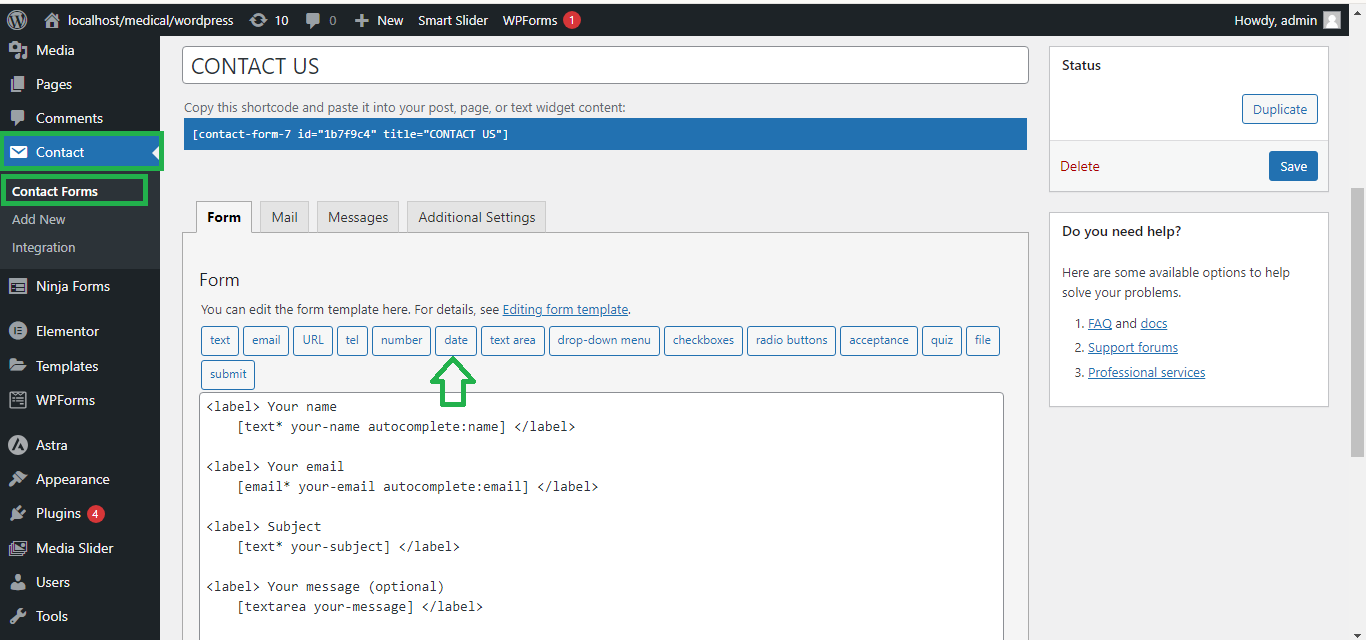Viewport: 1366px width, 640px height.
Task: Click the Plugins sidebar icon
Action: pos(18,513)
